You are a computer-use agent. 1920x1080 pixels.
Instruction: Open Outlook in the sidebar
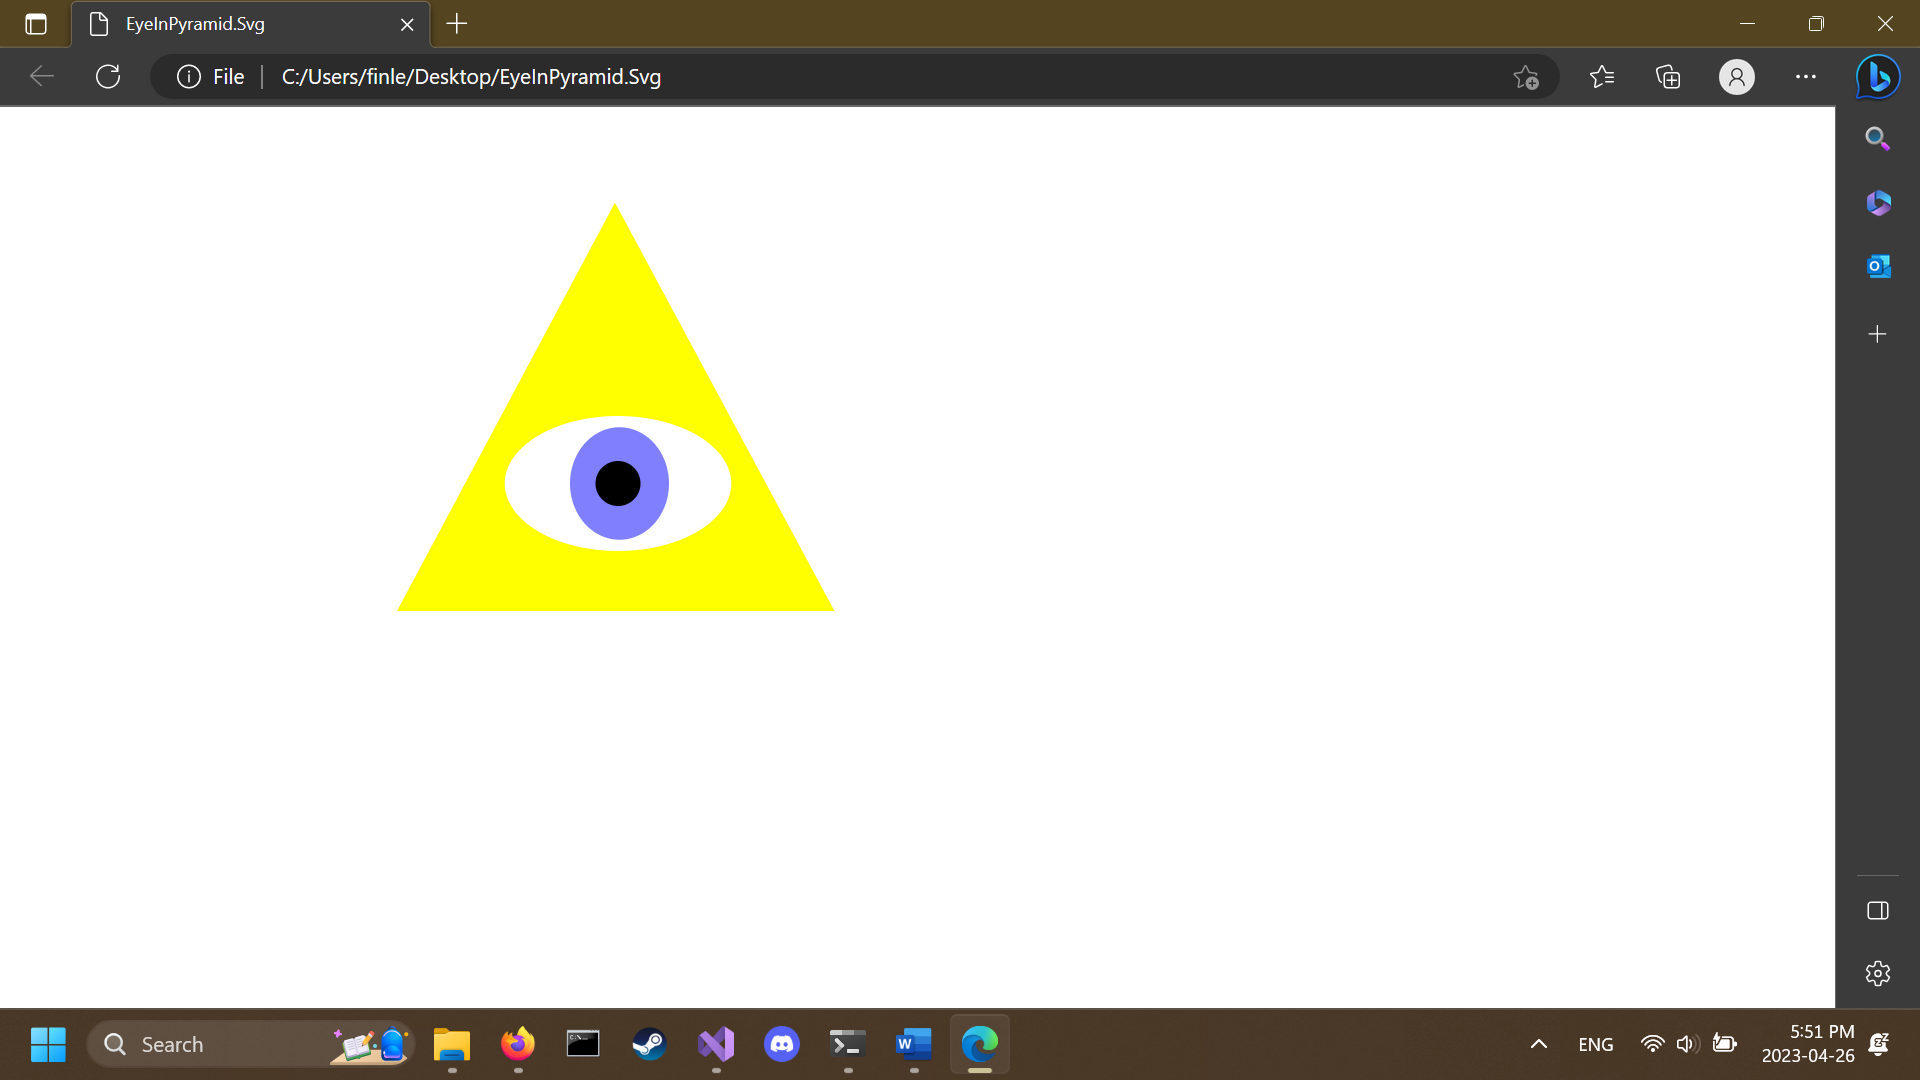click(x=1877, y=267)
